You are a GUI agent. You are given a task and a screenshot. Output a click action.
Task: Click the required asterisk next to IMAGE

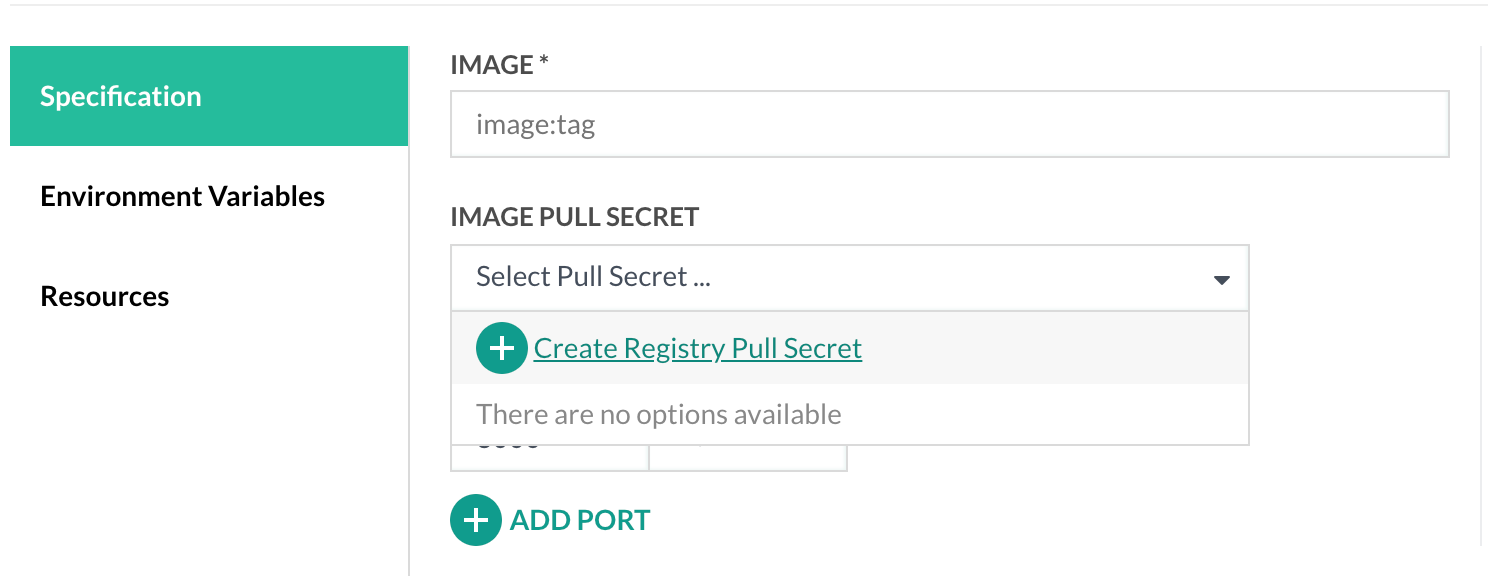544,63
